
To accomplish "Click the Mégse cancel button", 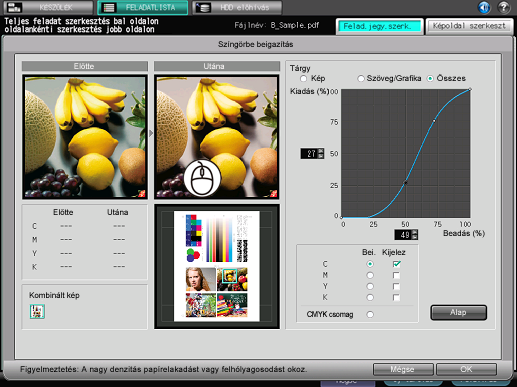I will point(403,369).
